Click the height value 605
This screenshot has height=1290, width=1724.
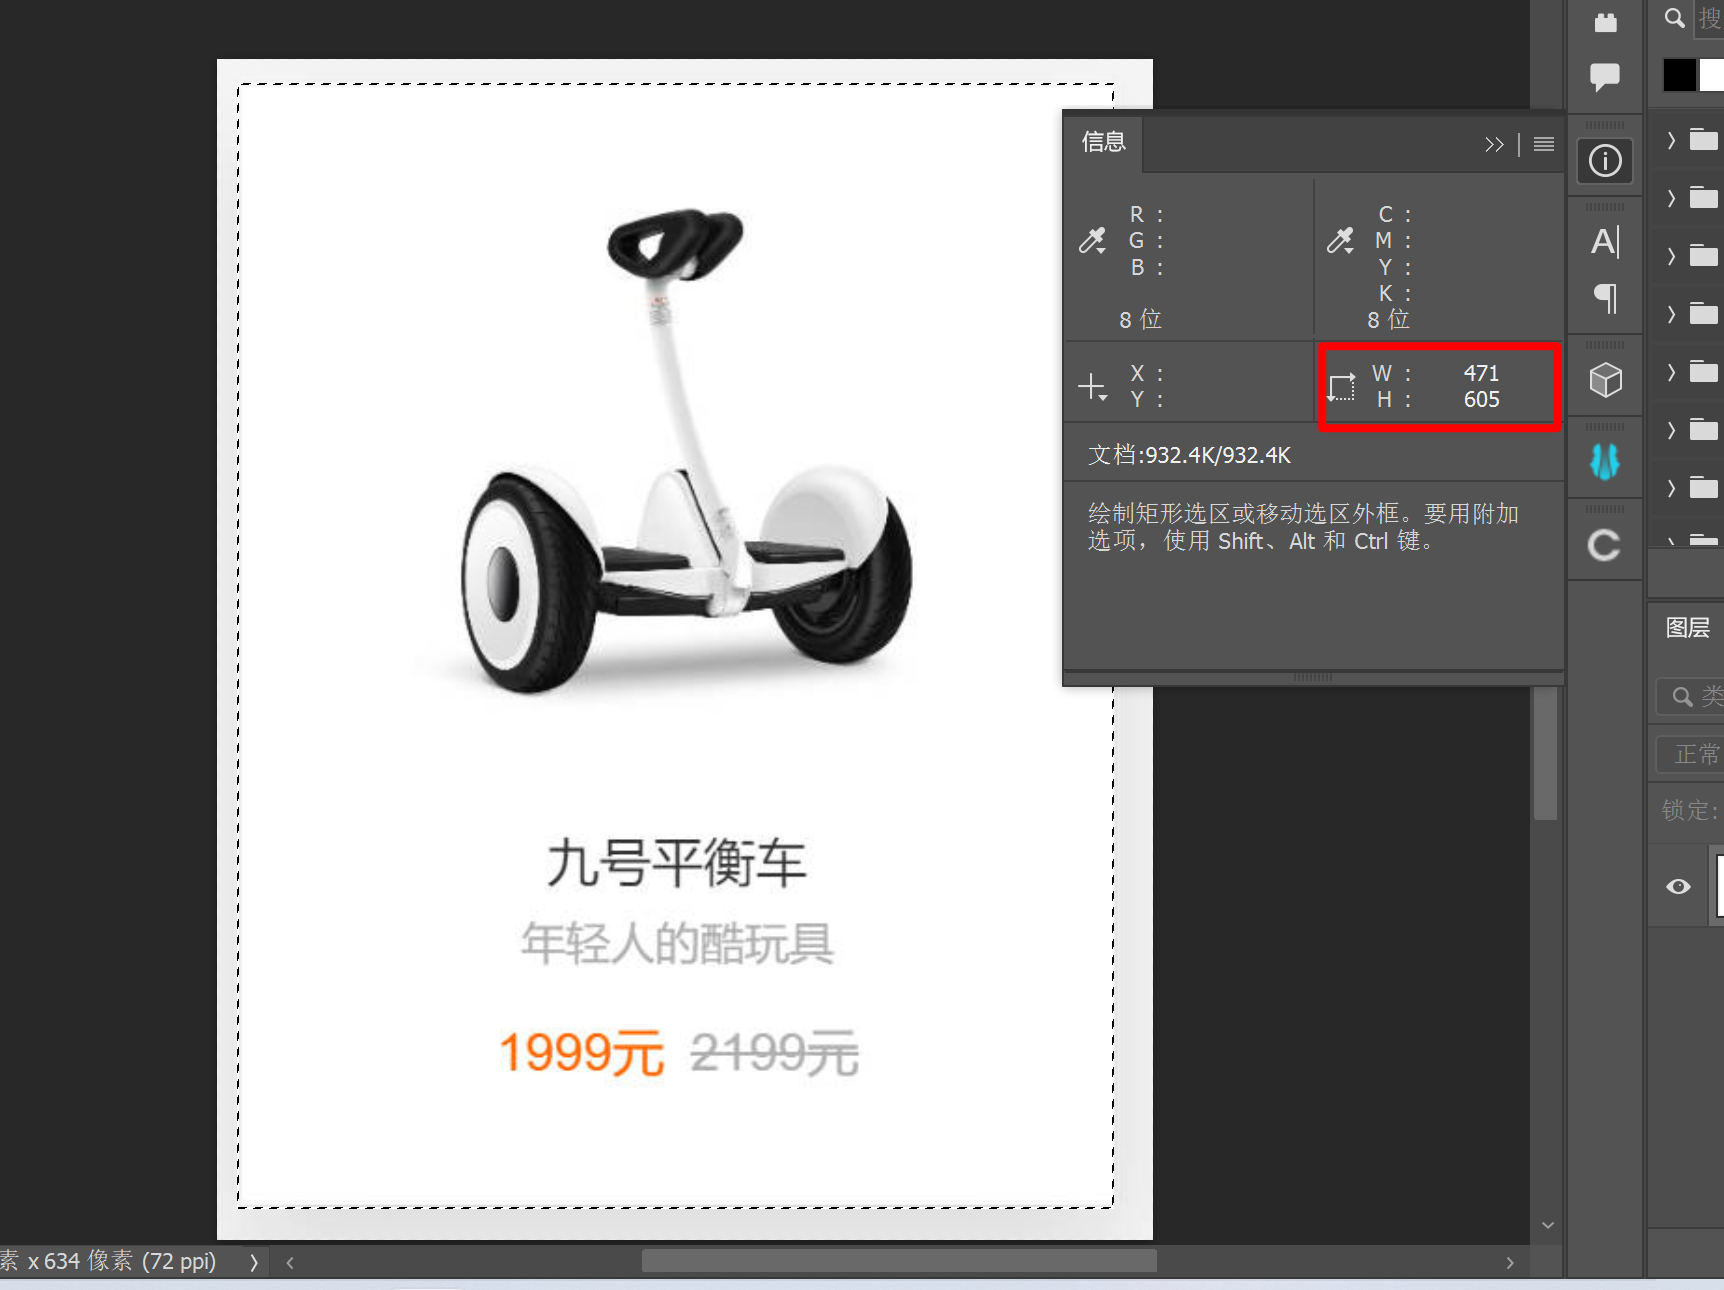point(1481,400)
